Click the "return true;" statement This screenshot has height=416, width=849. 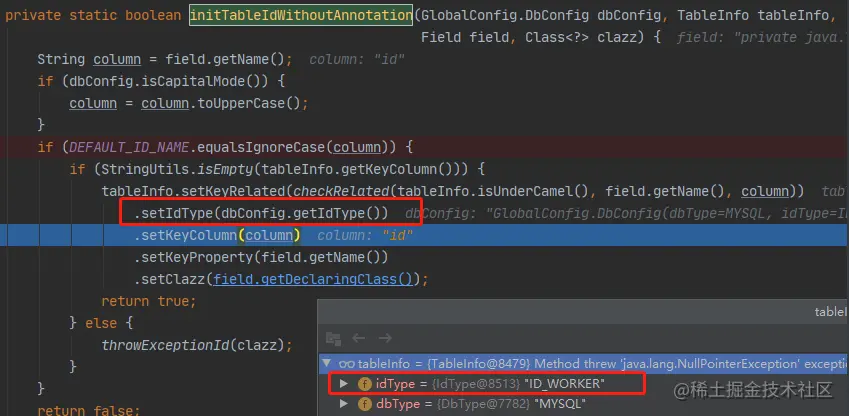[x=149, y=301]
